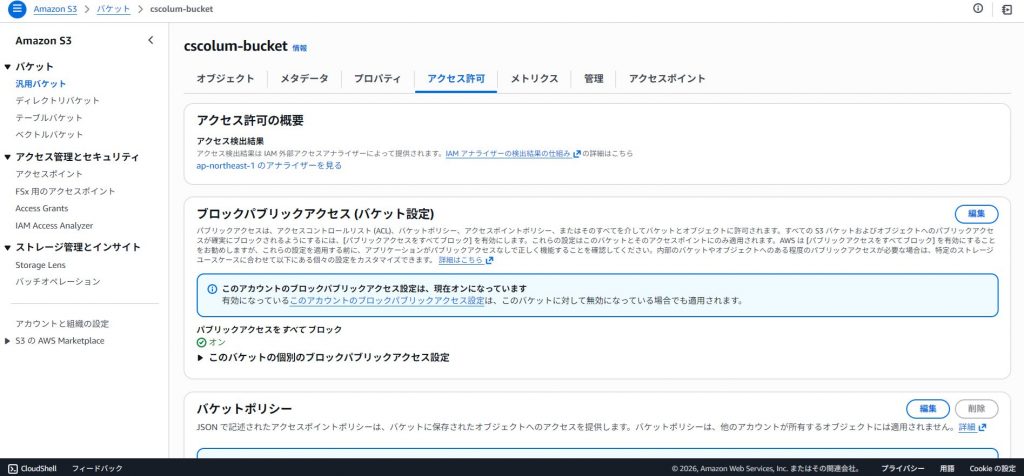Open ap-northeast-1 のアナライザーを見る link
This screenshot has height=476, width=1024.
coord(269,166)
